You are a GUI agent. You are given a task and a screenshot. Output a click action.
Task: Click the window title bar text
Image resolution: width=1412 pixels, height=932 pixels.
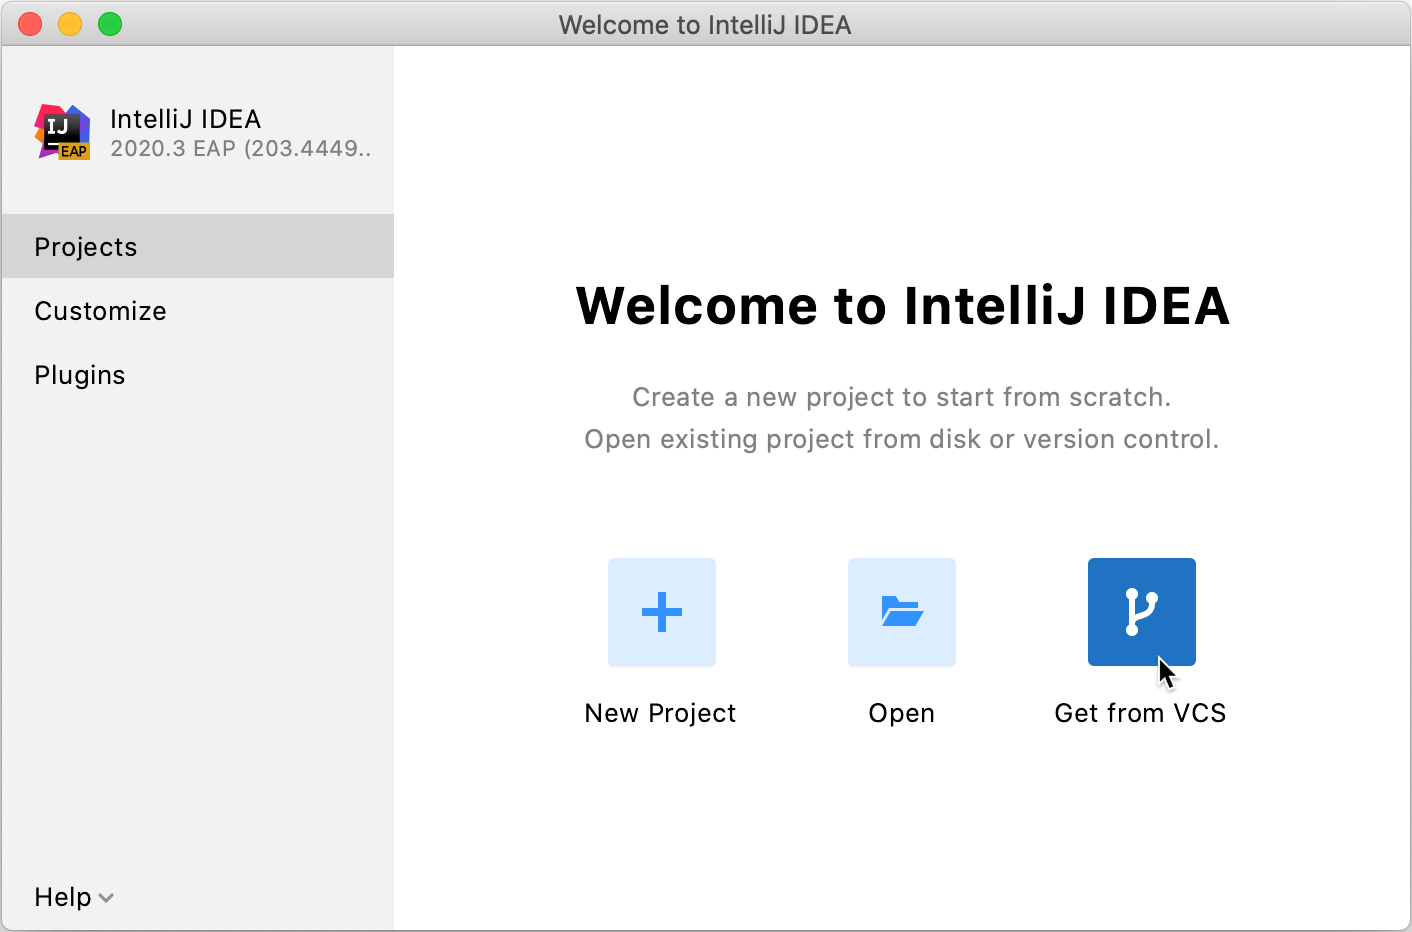(x=705, y=25)
